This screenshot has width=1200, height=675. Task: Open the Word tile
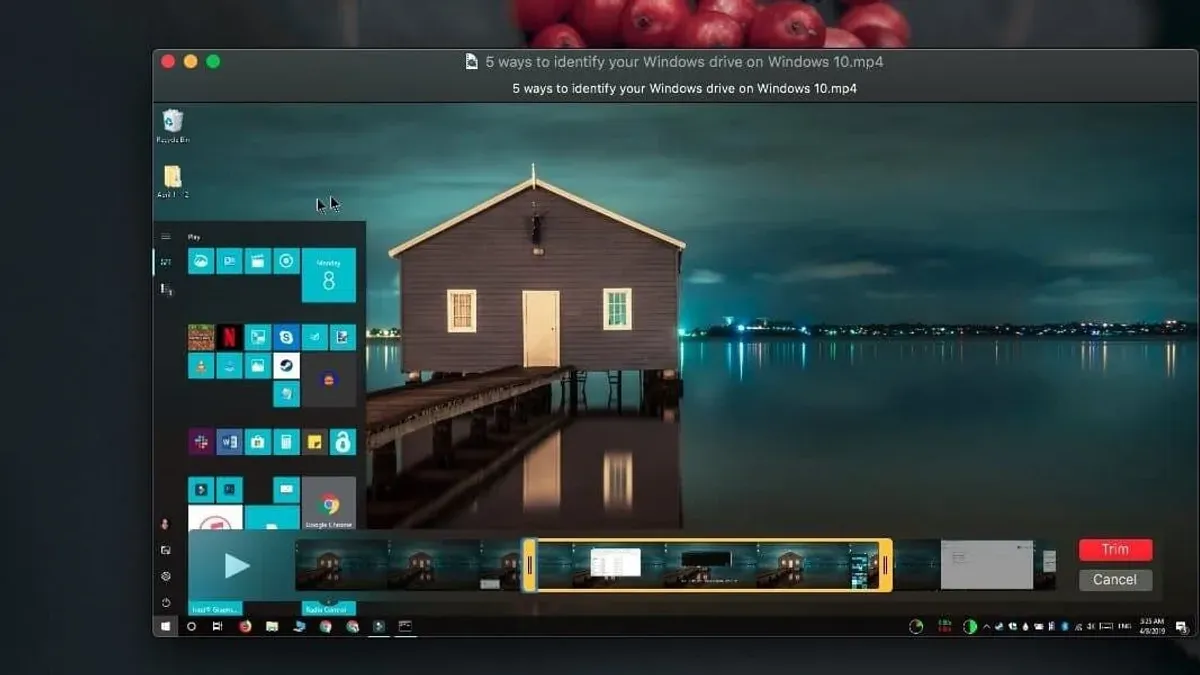point(230,442)
